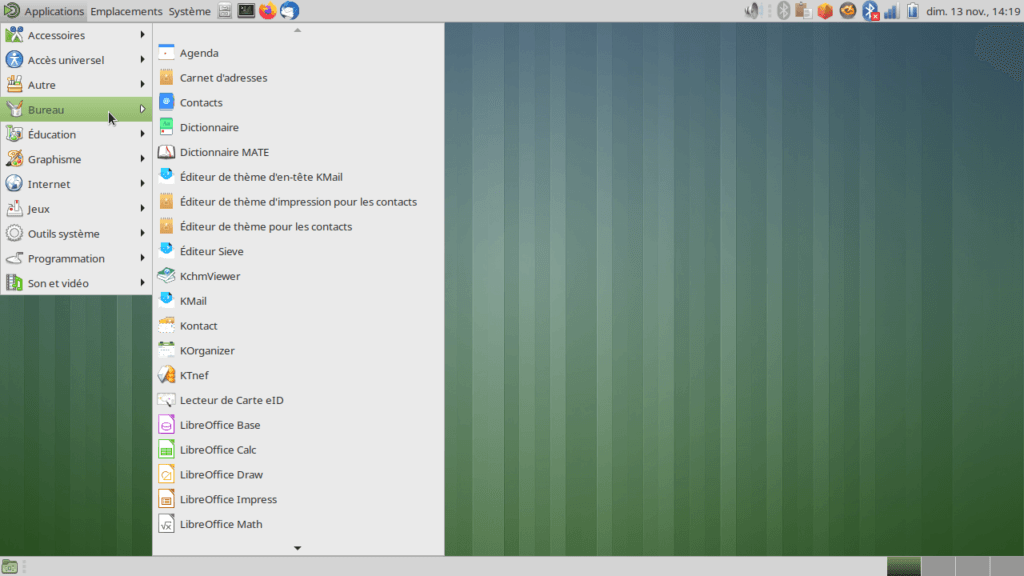Viewport: 1024px width, 576px height.
Task: Launch Firefox from the top panel
Action: (268, 10)
